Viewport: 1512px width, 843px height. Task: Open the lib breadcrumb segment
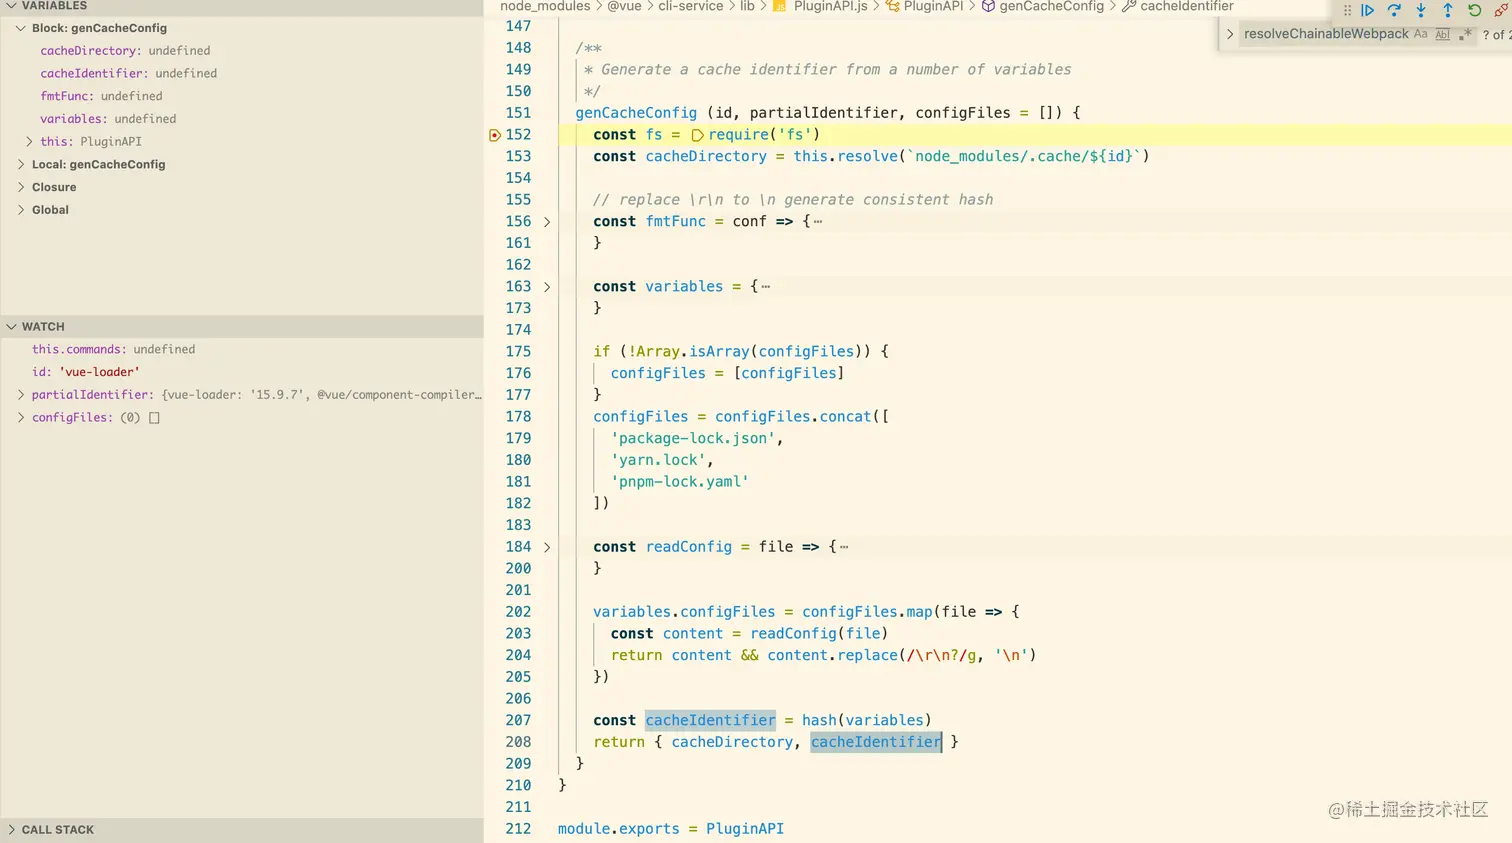tap(747, 6)
